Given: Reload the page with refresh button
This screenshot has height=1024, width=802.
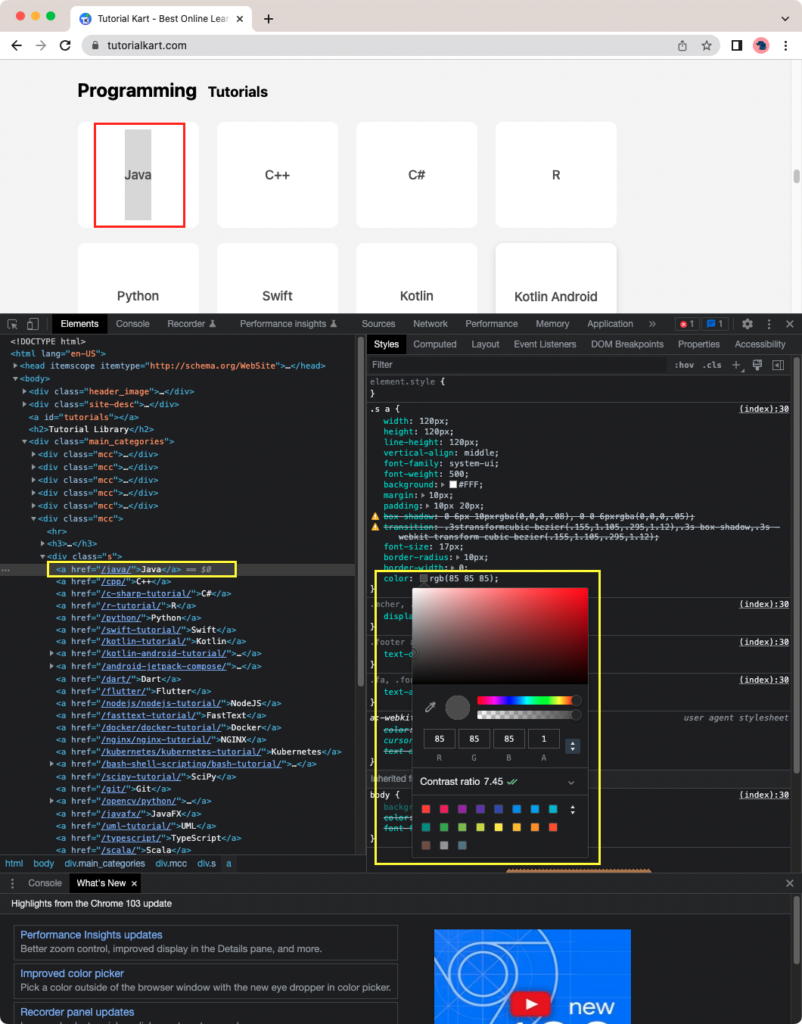Looking at the screenshot, I should click(65, 46).
